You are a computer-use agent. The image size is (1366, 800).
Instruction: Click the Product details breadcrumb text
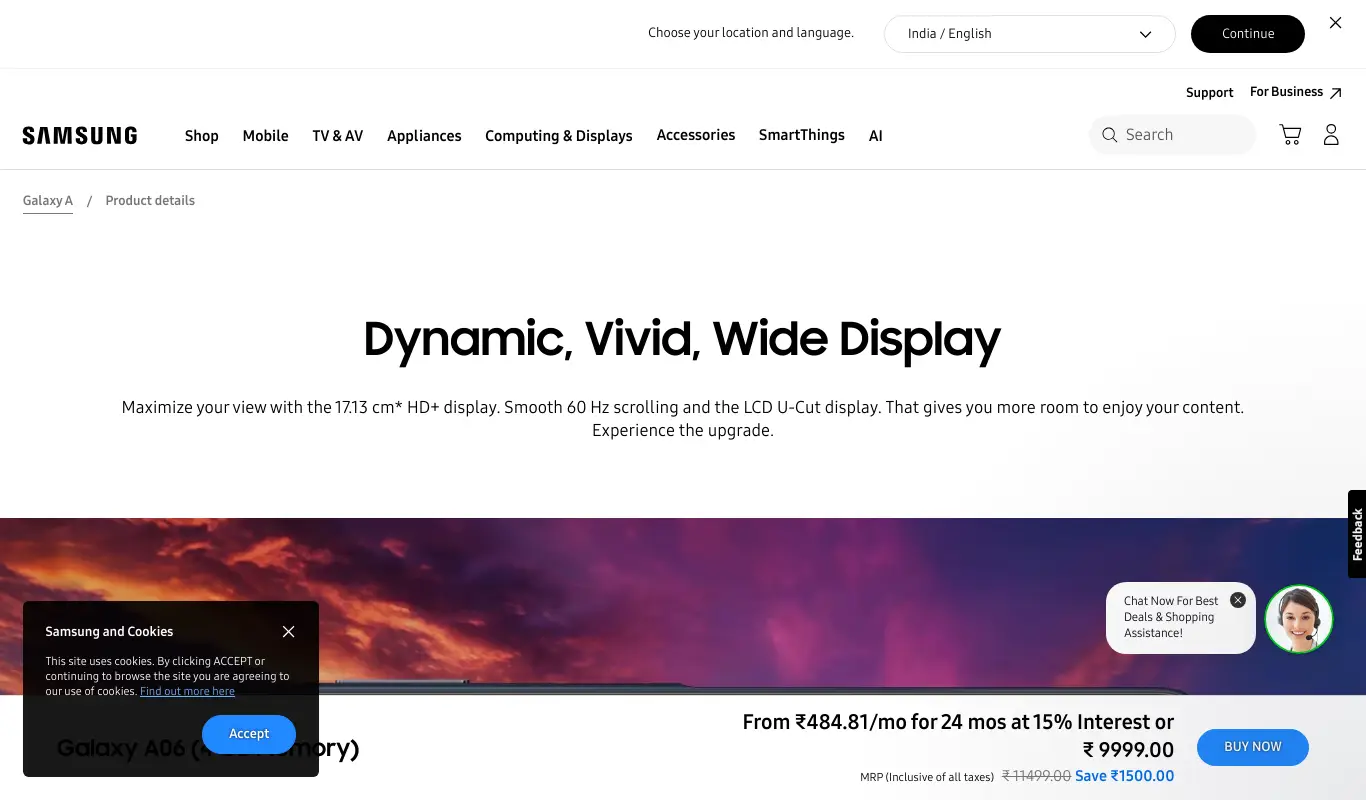[x=150, y=201]
